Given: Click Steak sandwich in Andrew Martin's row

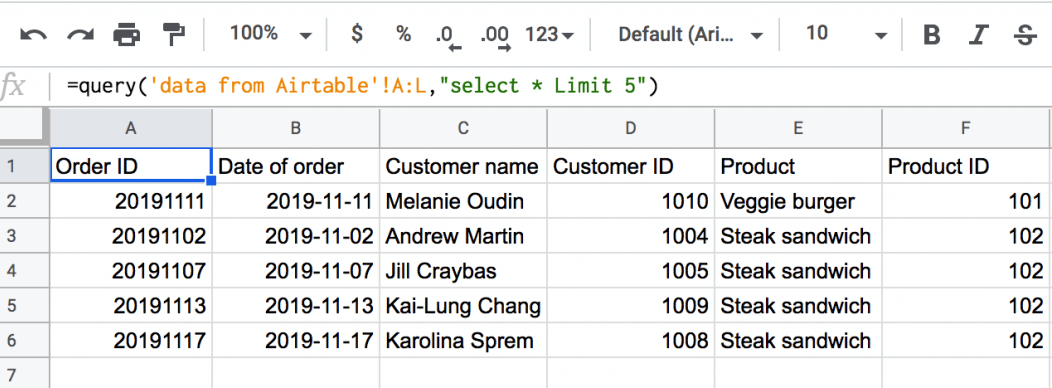Looking at the screenshot, I should click(x=798, y=236).
